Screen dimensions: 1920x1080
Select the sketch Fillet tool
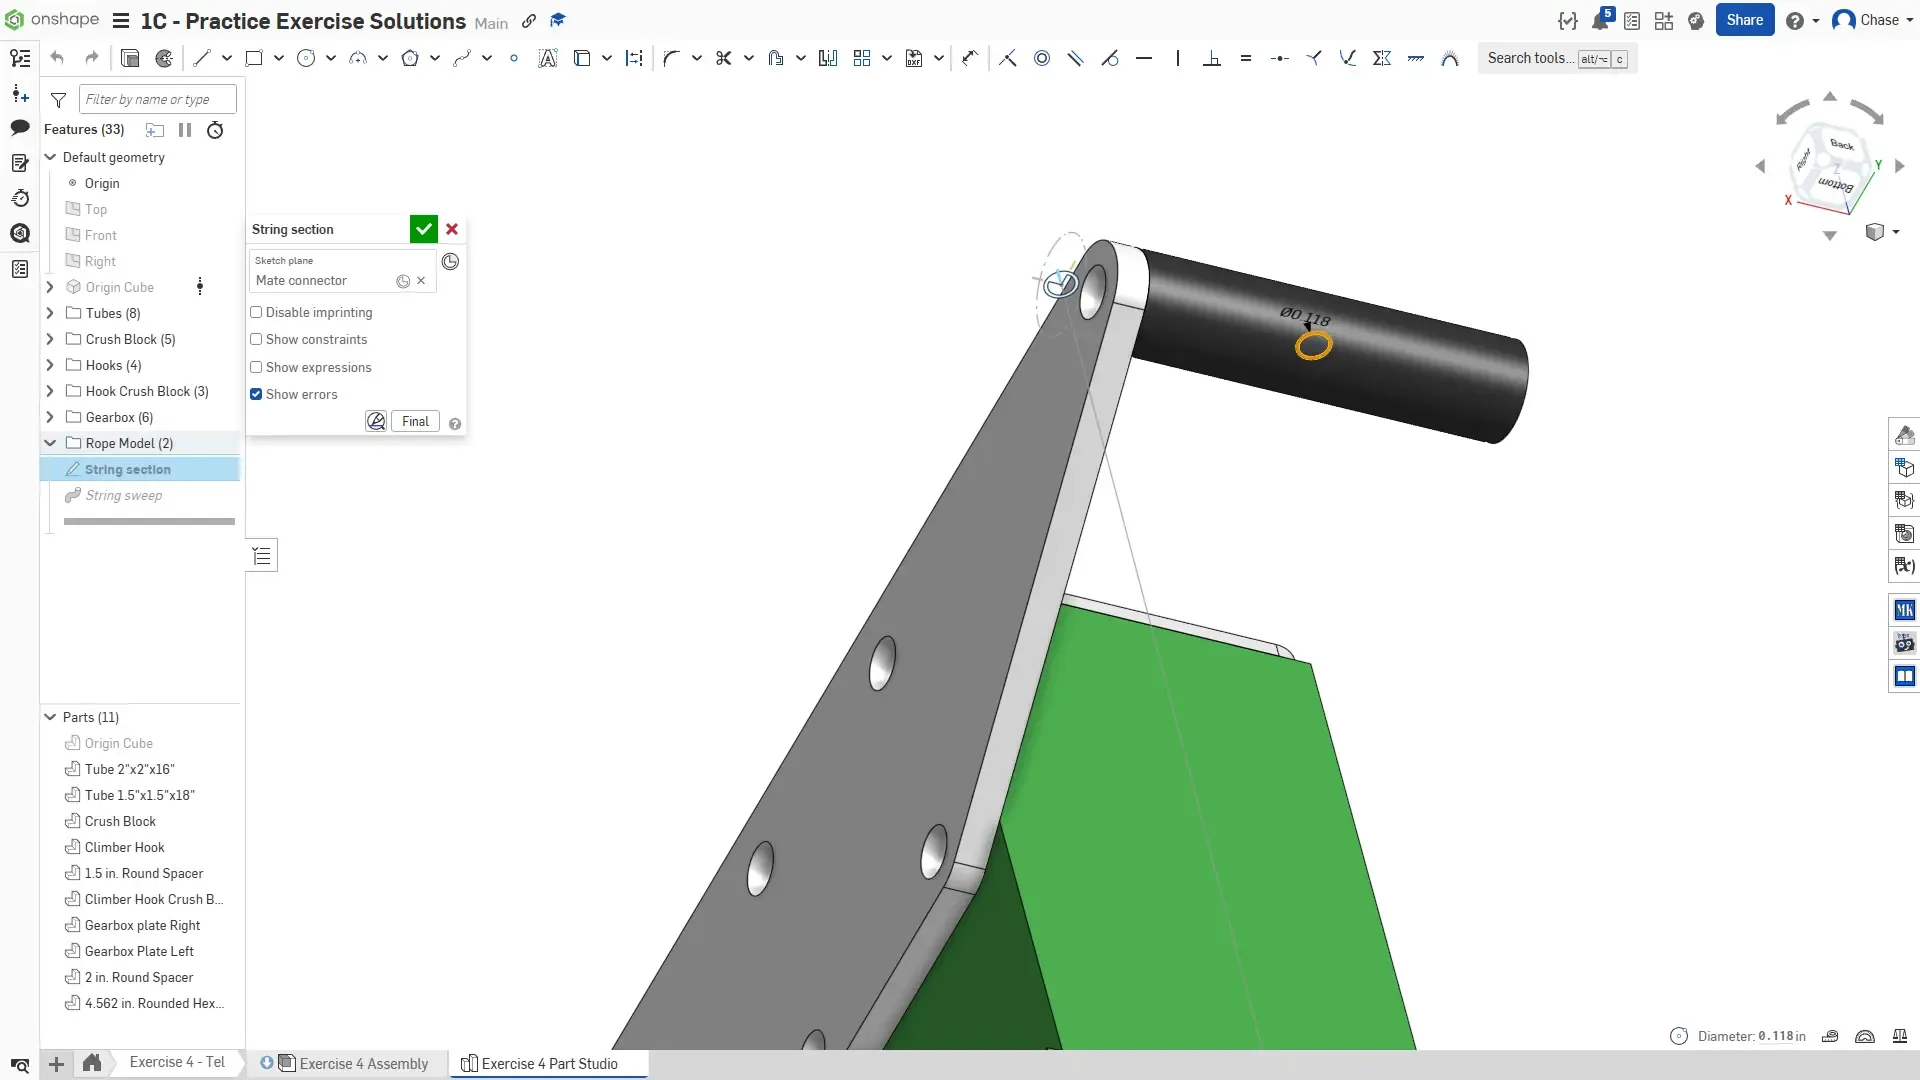pyautogui.click(x=671, y=58)
